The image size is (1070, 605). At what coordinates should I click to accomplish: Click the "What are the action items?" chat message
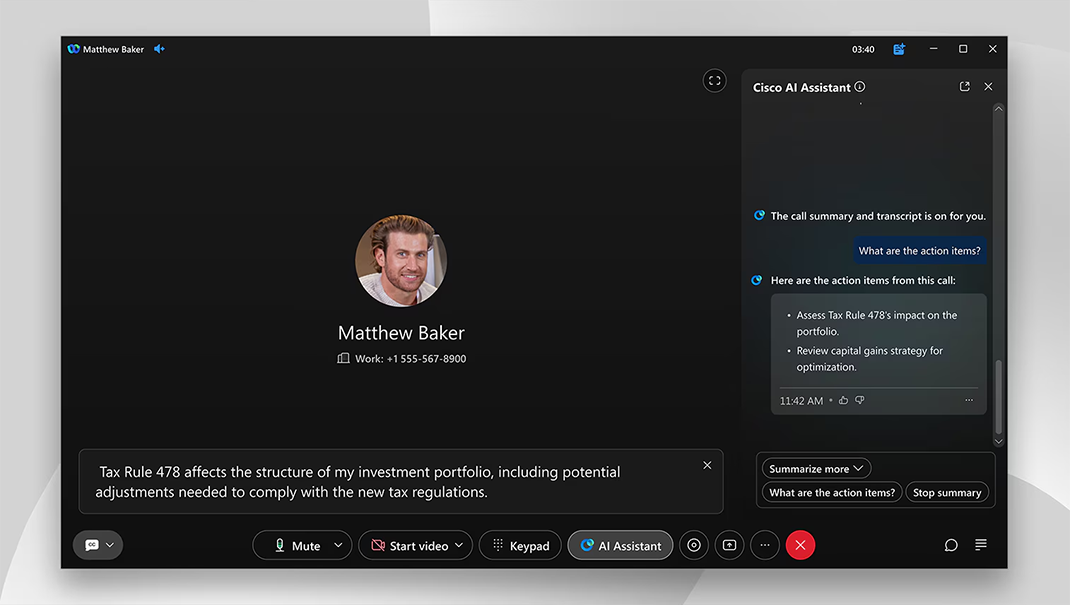919,251
